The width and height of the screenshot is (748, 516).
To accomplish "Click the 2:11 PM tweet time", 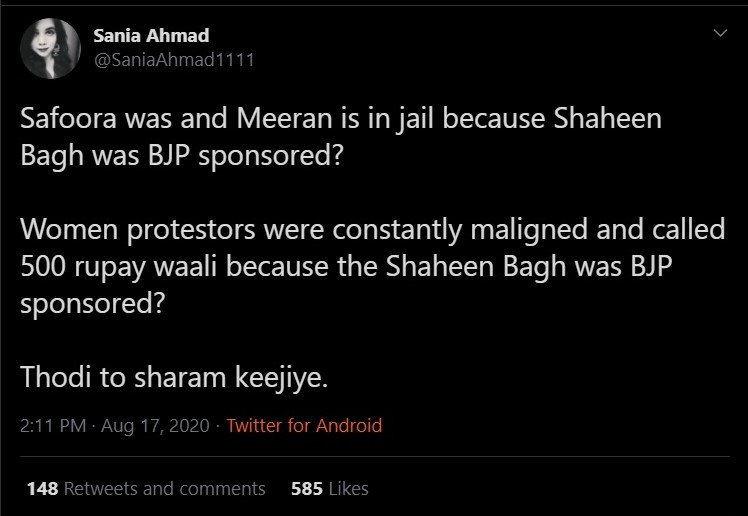I will [53, 425].
